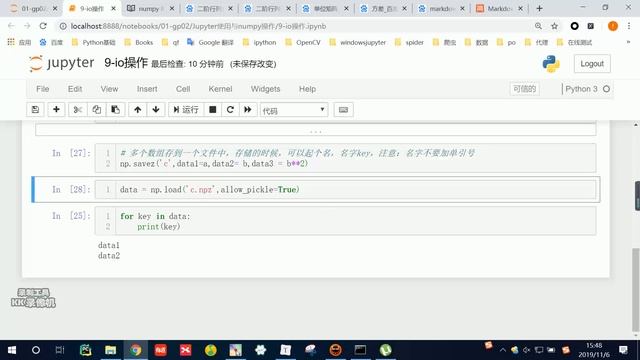640x360 pixels.
Task: Open the View menu
Action: point(109,89)
